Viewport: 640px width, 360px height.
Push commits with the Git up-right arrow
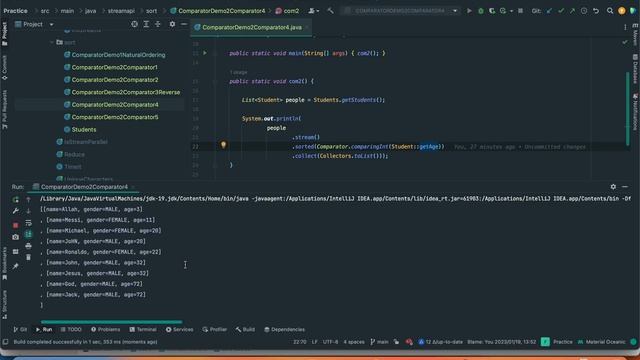[x=572, y=11]
